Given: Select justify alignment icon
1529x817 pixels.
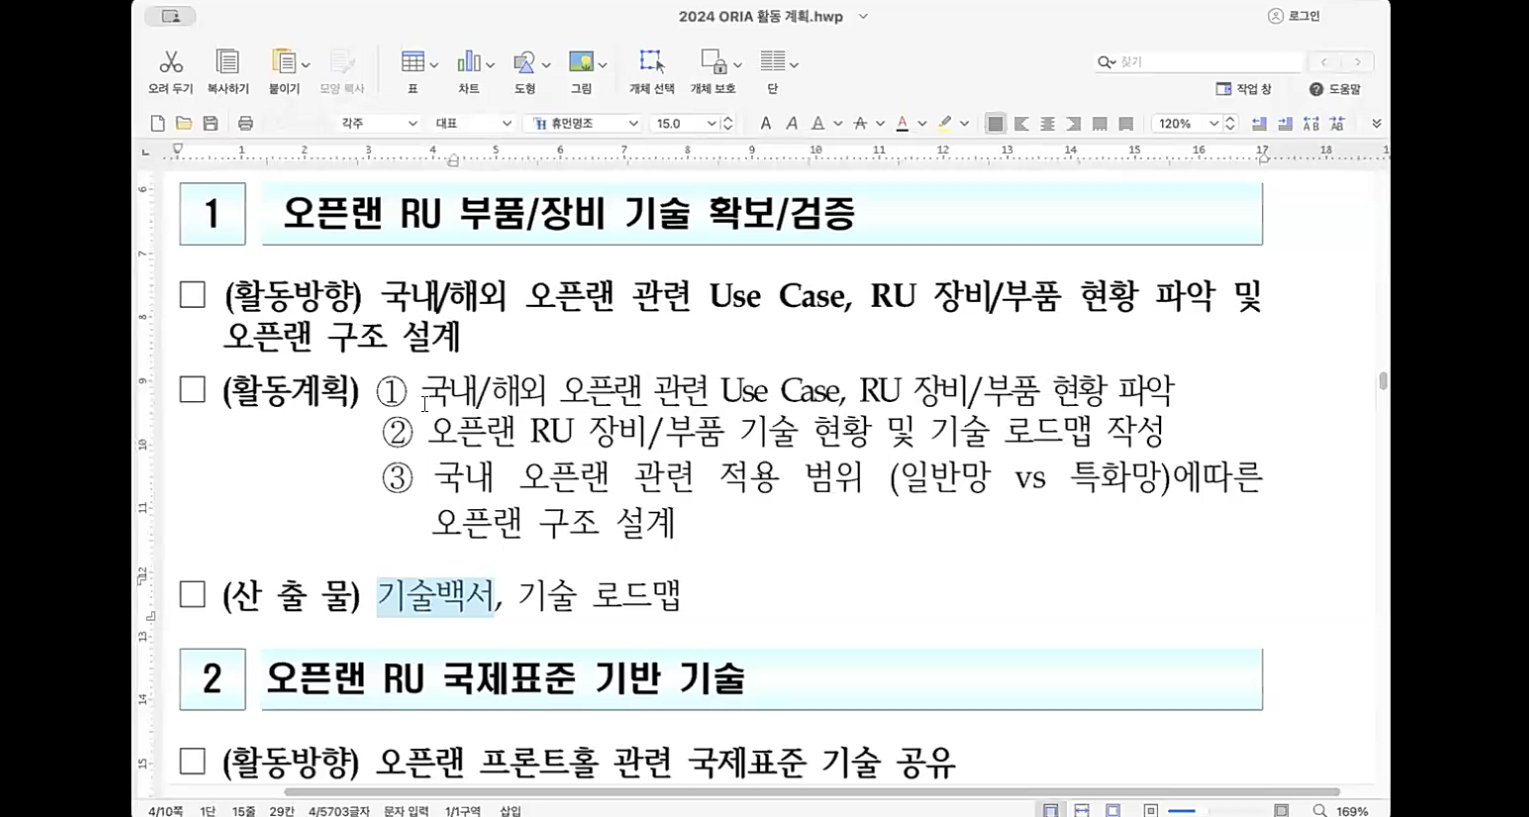Looking at the screenshot, I should click(995, 124).
